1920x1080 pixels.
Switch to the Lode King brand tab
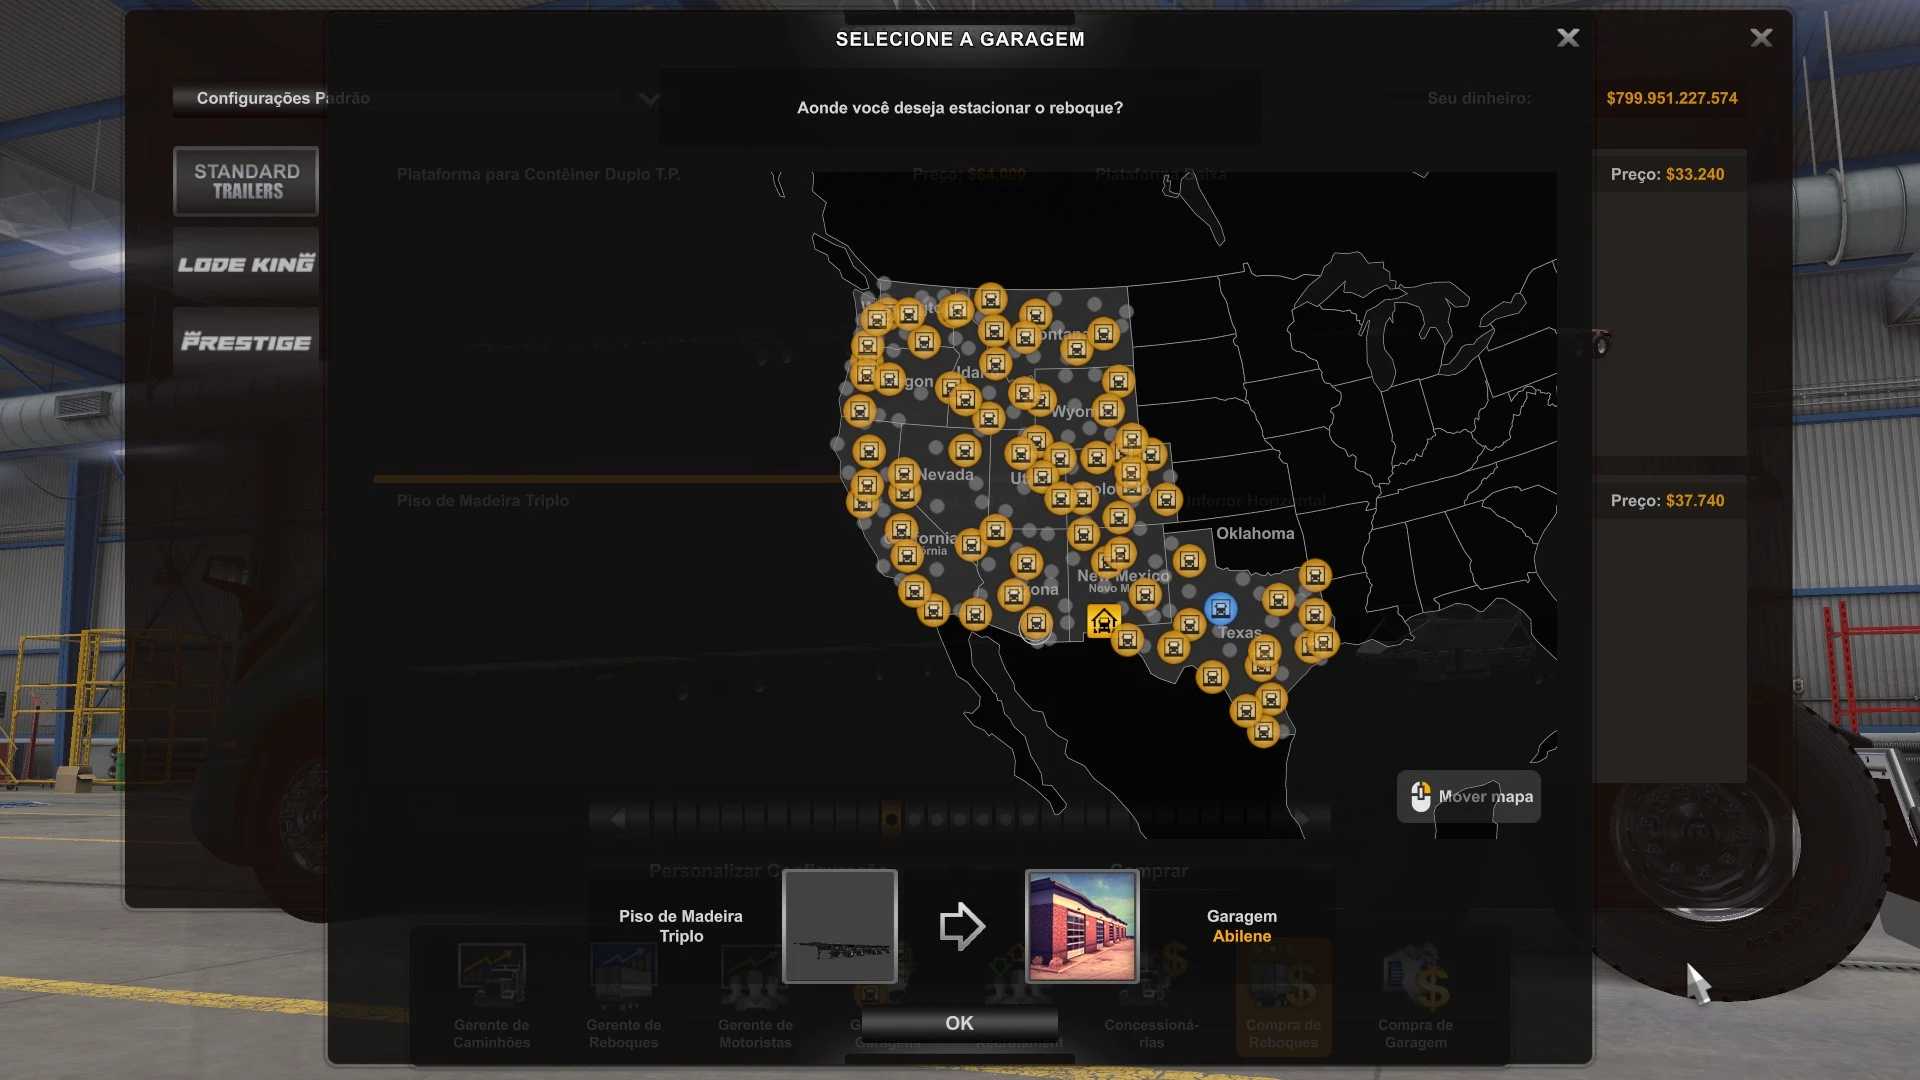coord(246,264)
